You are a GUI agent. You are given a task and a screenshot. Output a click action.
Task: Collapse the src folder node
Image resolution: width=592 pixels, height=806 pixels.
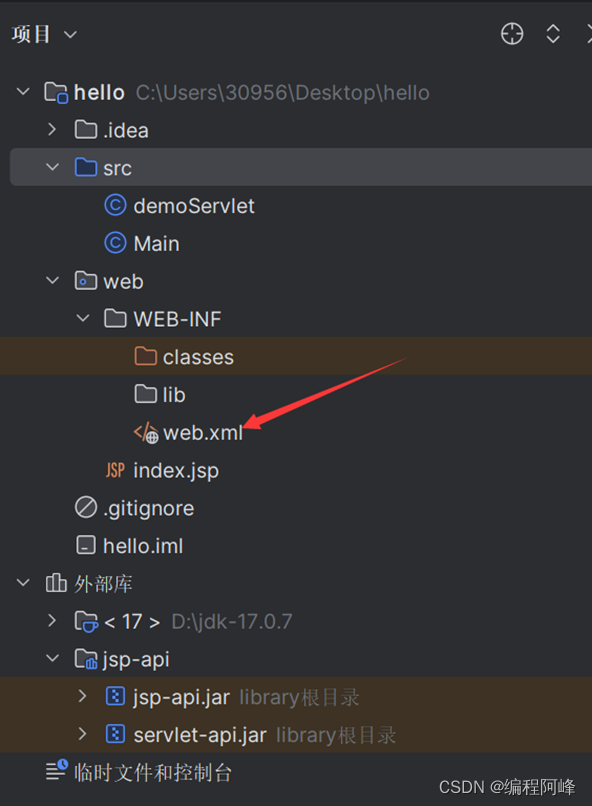[x=52, y=167]
